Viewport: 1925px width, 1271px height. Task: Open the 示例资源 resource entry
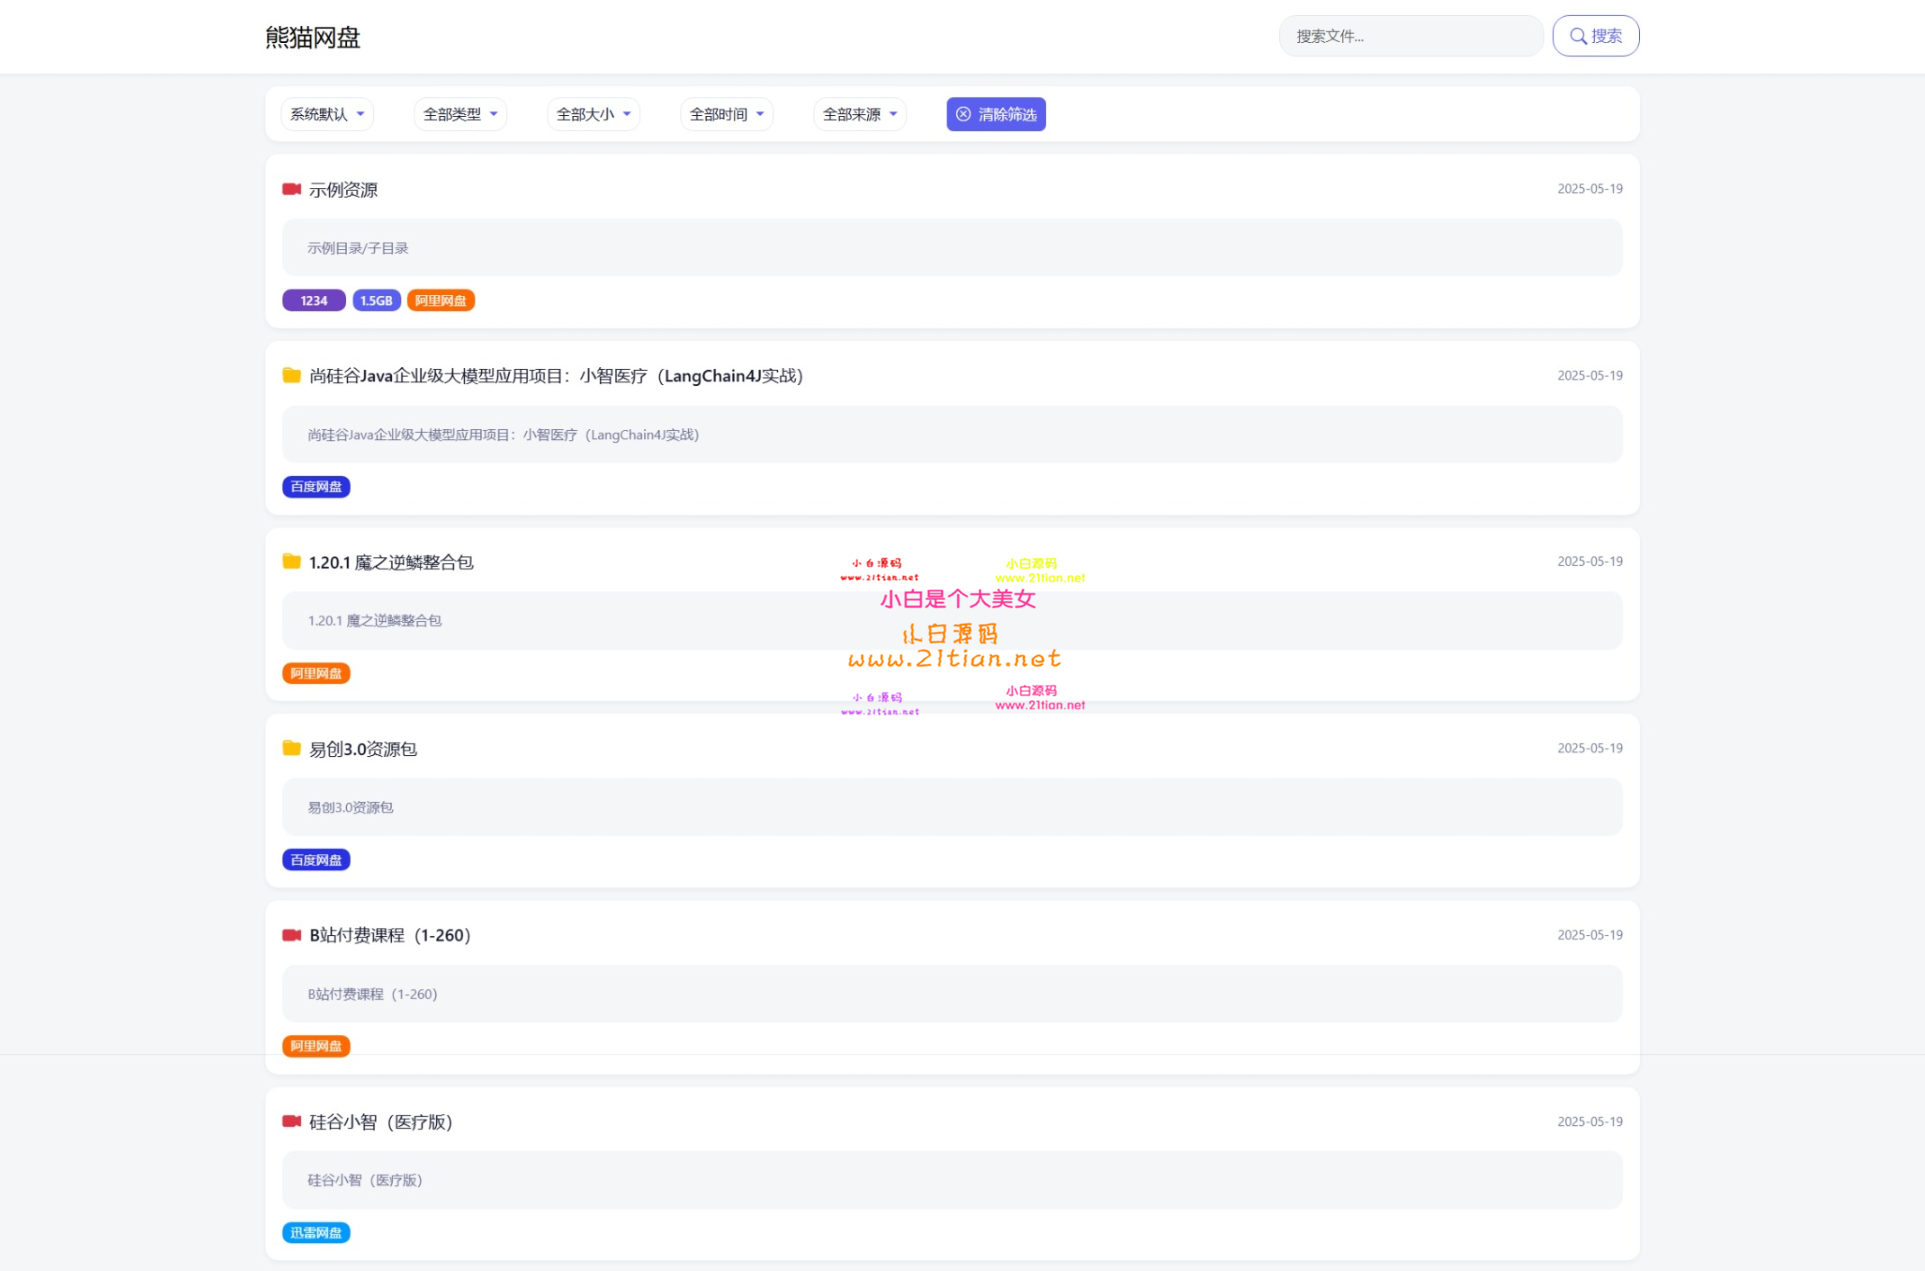point(342,189)
